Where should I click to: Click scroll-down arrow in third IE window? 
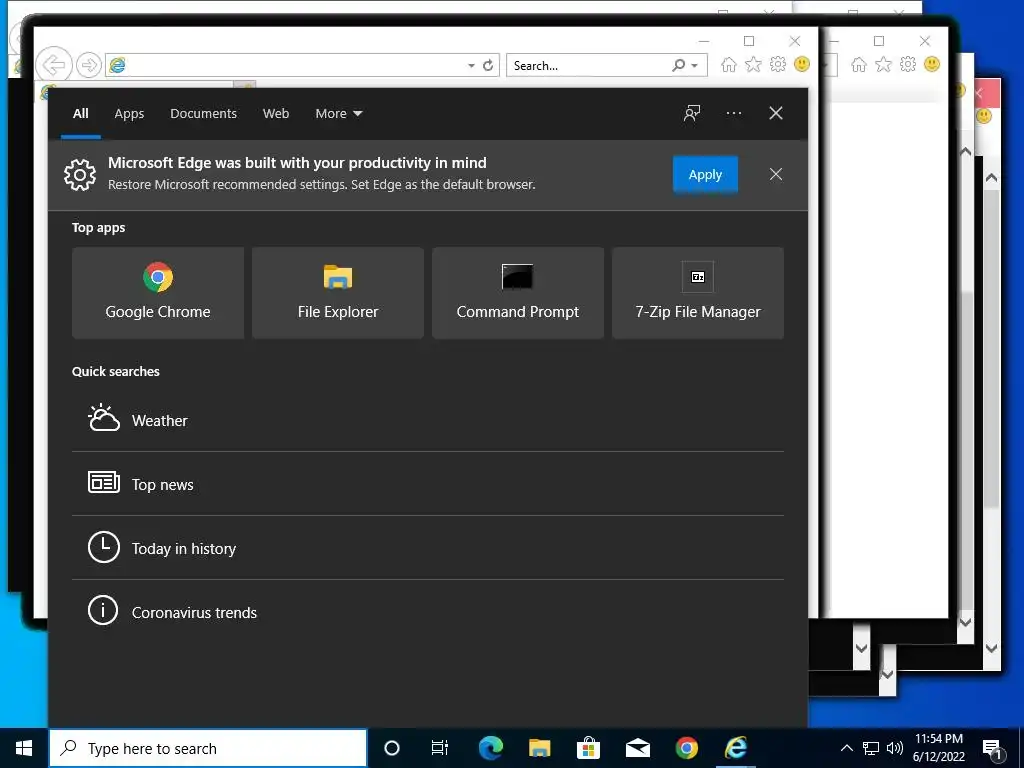tap(965, 622)
